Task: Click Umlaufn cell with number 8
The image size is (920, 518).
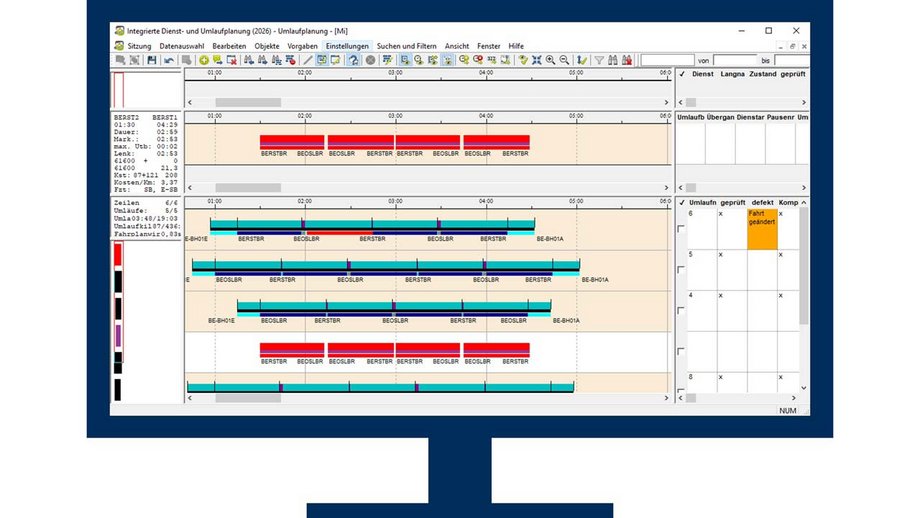Action: (x=702, y=383)
